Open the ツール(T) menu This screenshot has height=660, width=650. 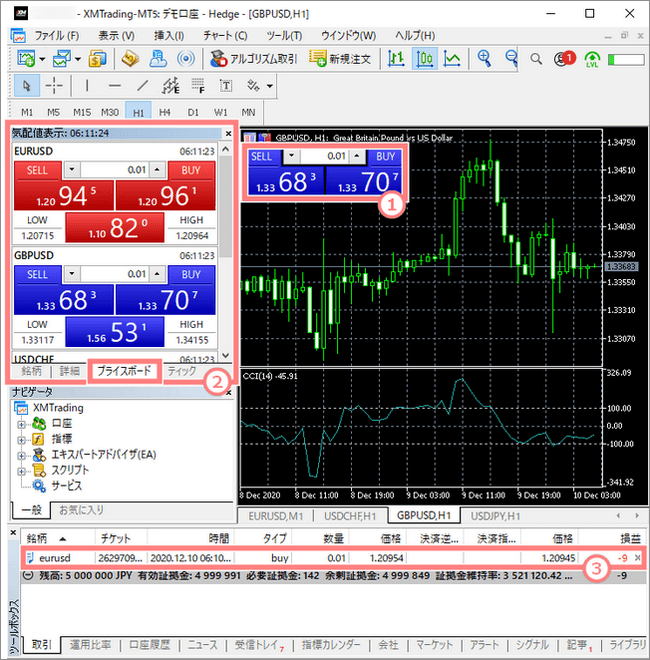(284, 36)
